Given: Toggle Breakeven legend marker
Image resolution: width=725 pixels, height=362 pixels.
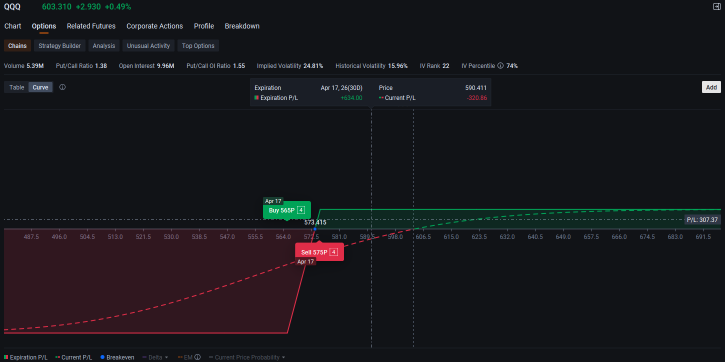Looking at the screenshot, I should pyautogui.click(x=117, y=357).
